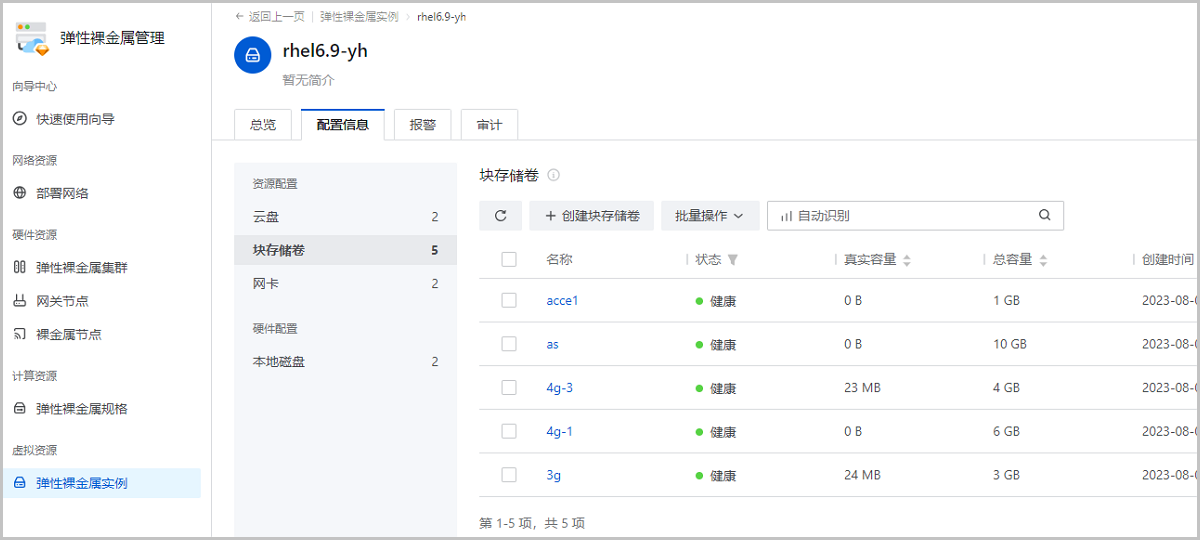Sort by 总容量 column arrows
This screenshot has width=1200, height=540.
tap(1043, 260)
